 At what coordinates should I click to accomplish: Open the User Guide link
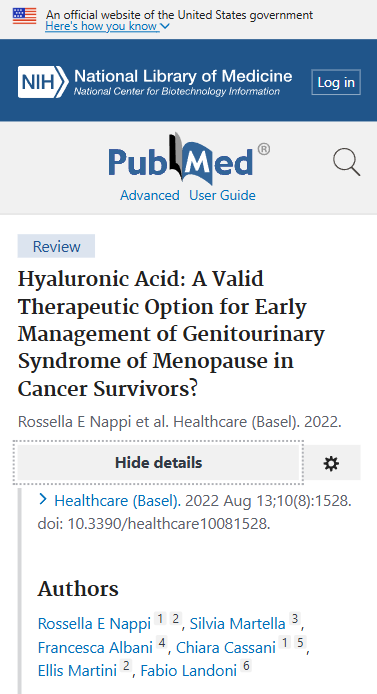[x=223, y=195]
